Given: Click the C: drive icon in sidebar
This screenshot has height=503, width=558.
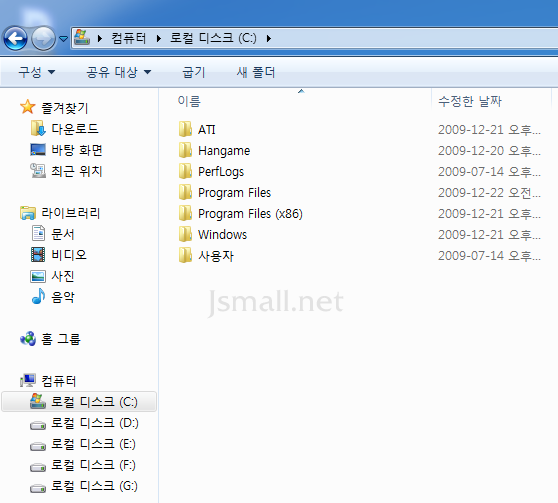Looking at the screenshot, I should coord(38,401).
